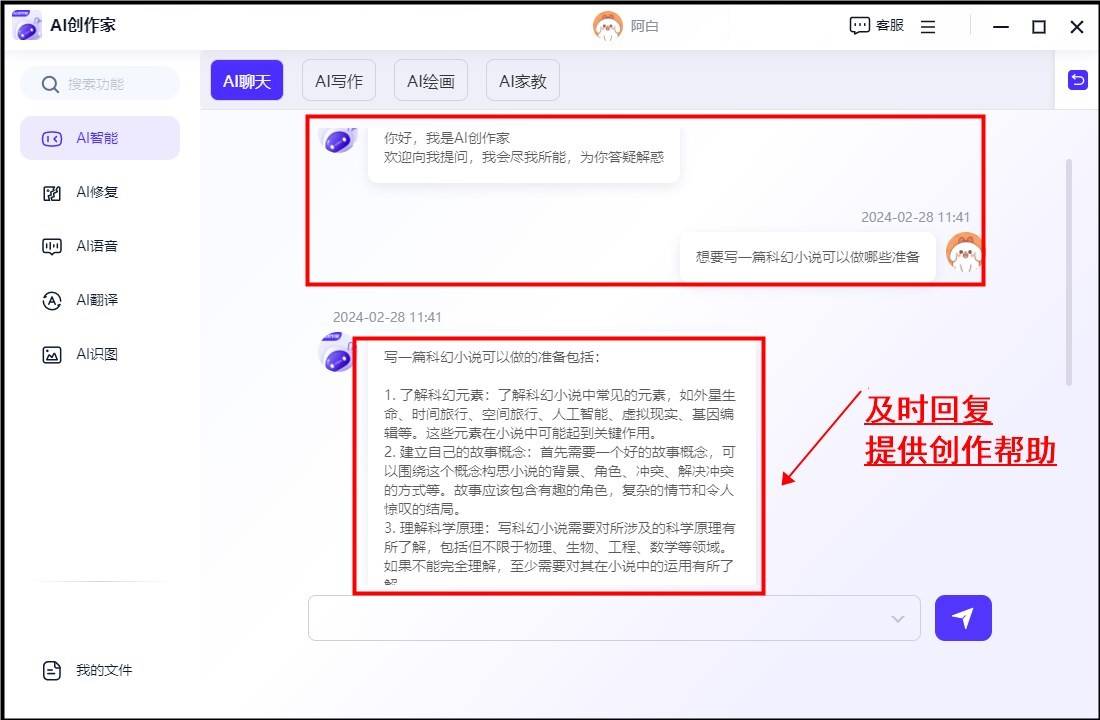Switch to the AI写作 tab
The image size is (1100, 720).
tap(339, 81)
